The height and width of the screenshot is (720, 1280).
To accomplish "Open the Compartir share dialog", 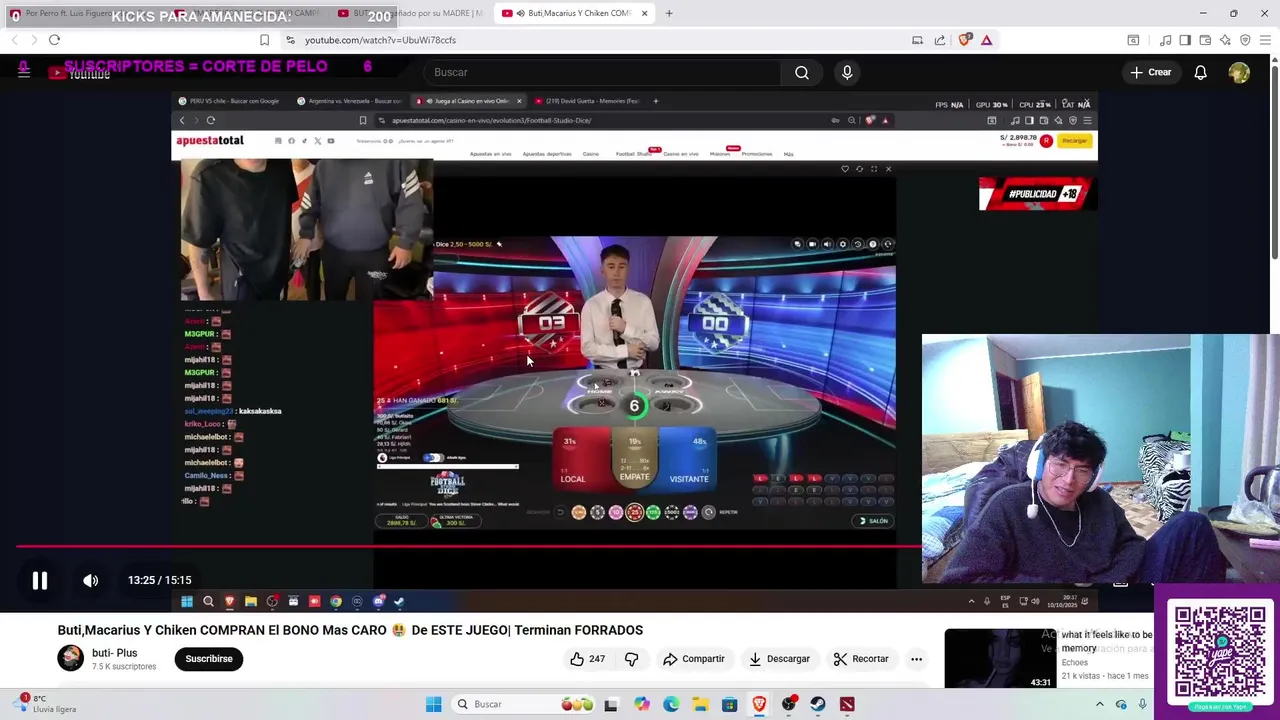I will pos(694,659).
